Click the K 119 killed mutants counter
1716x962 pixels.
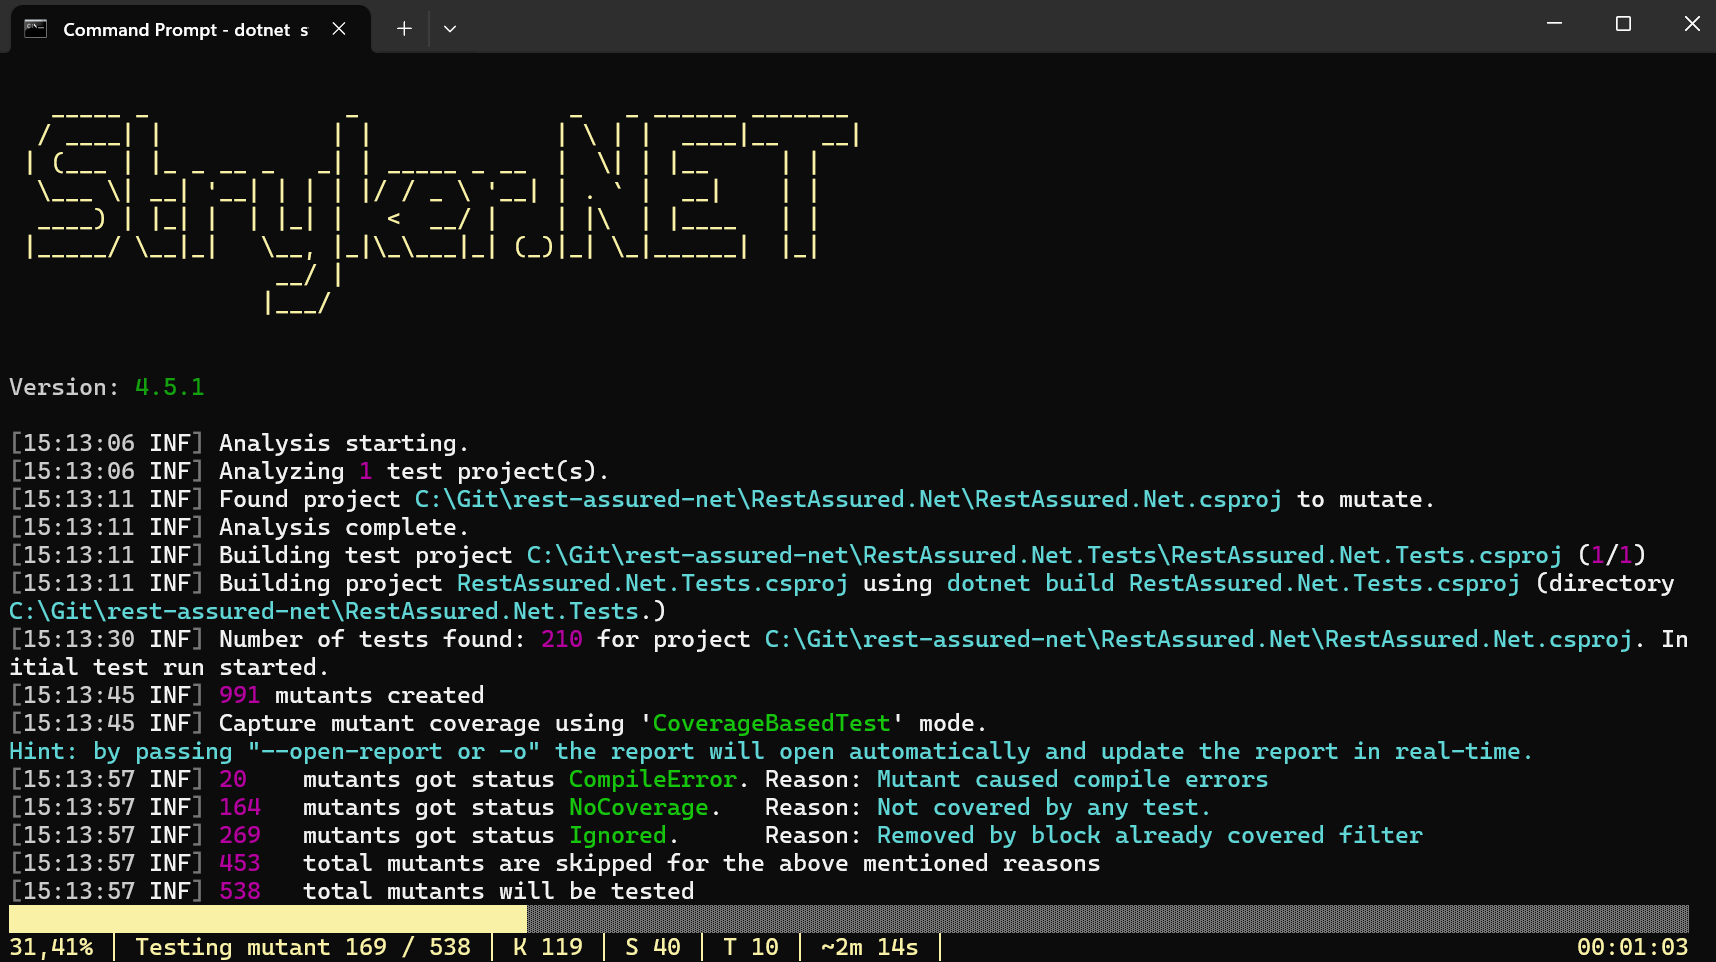(x=548, y=947)
